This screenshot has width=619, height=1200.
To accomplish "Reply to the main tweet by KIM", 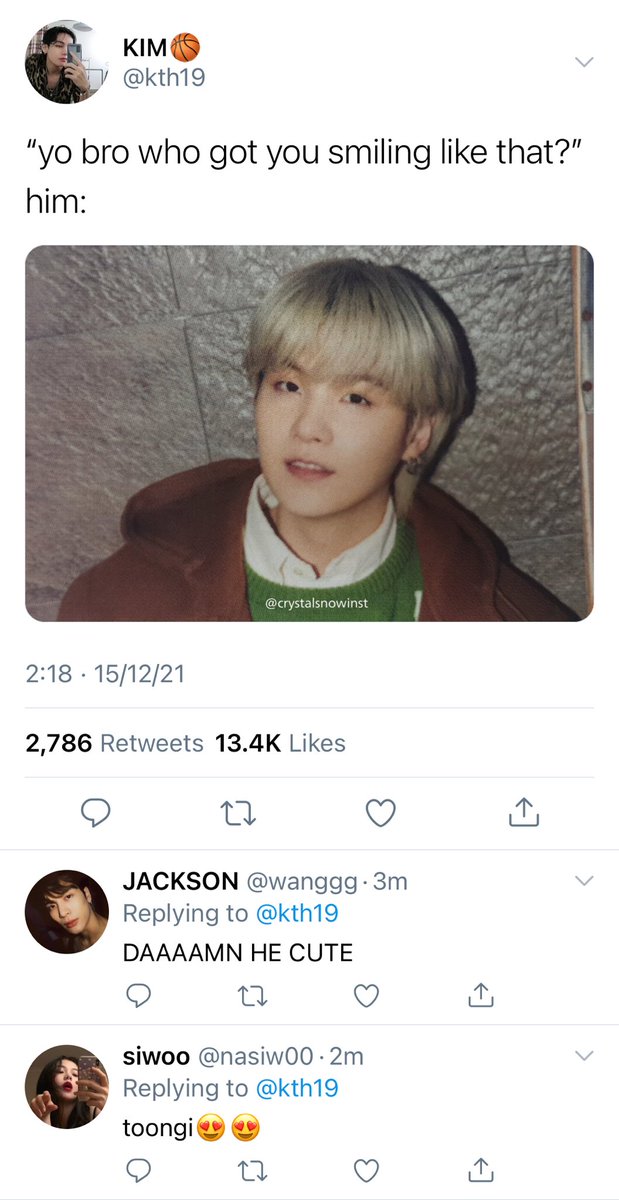I will [x=95, y=815].
